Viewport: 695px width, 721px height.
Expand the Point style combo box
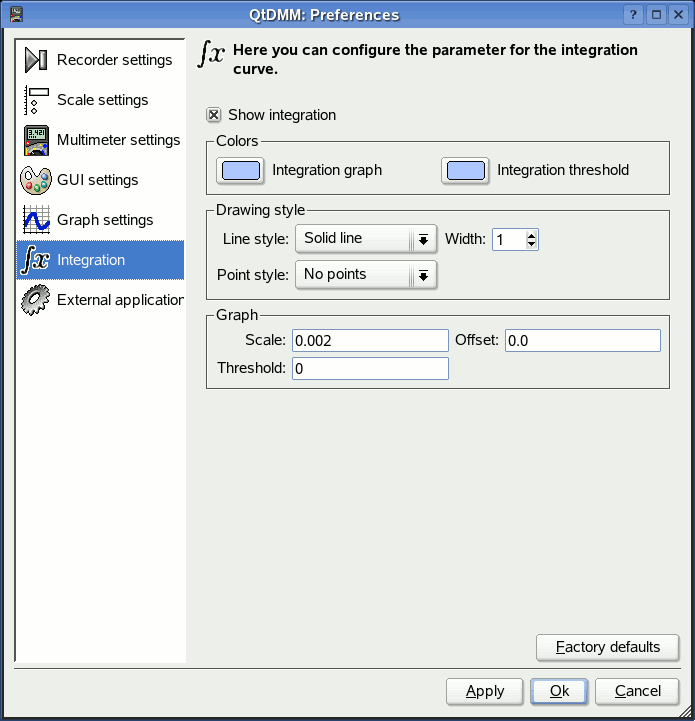[x=365, y=275]
